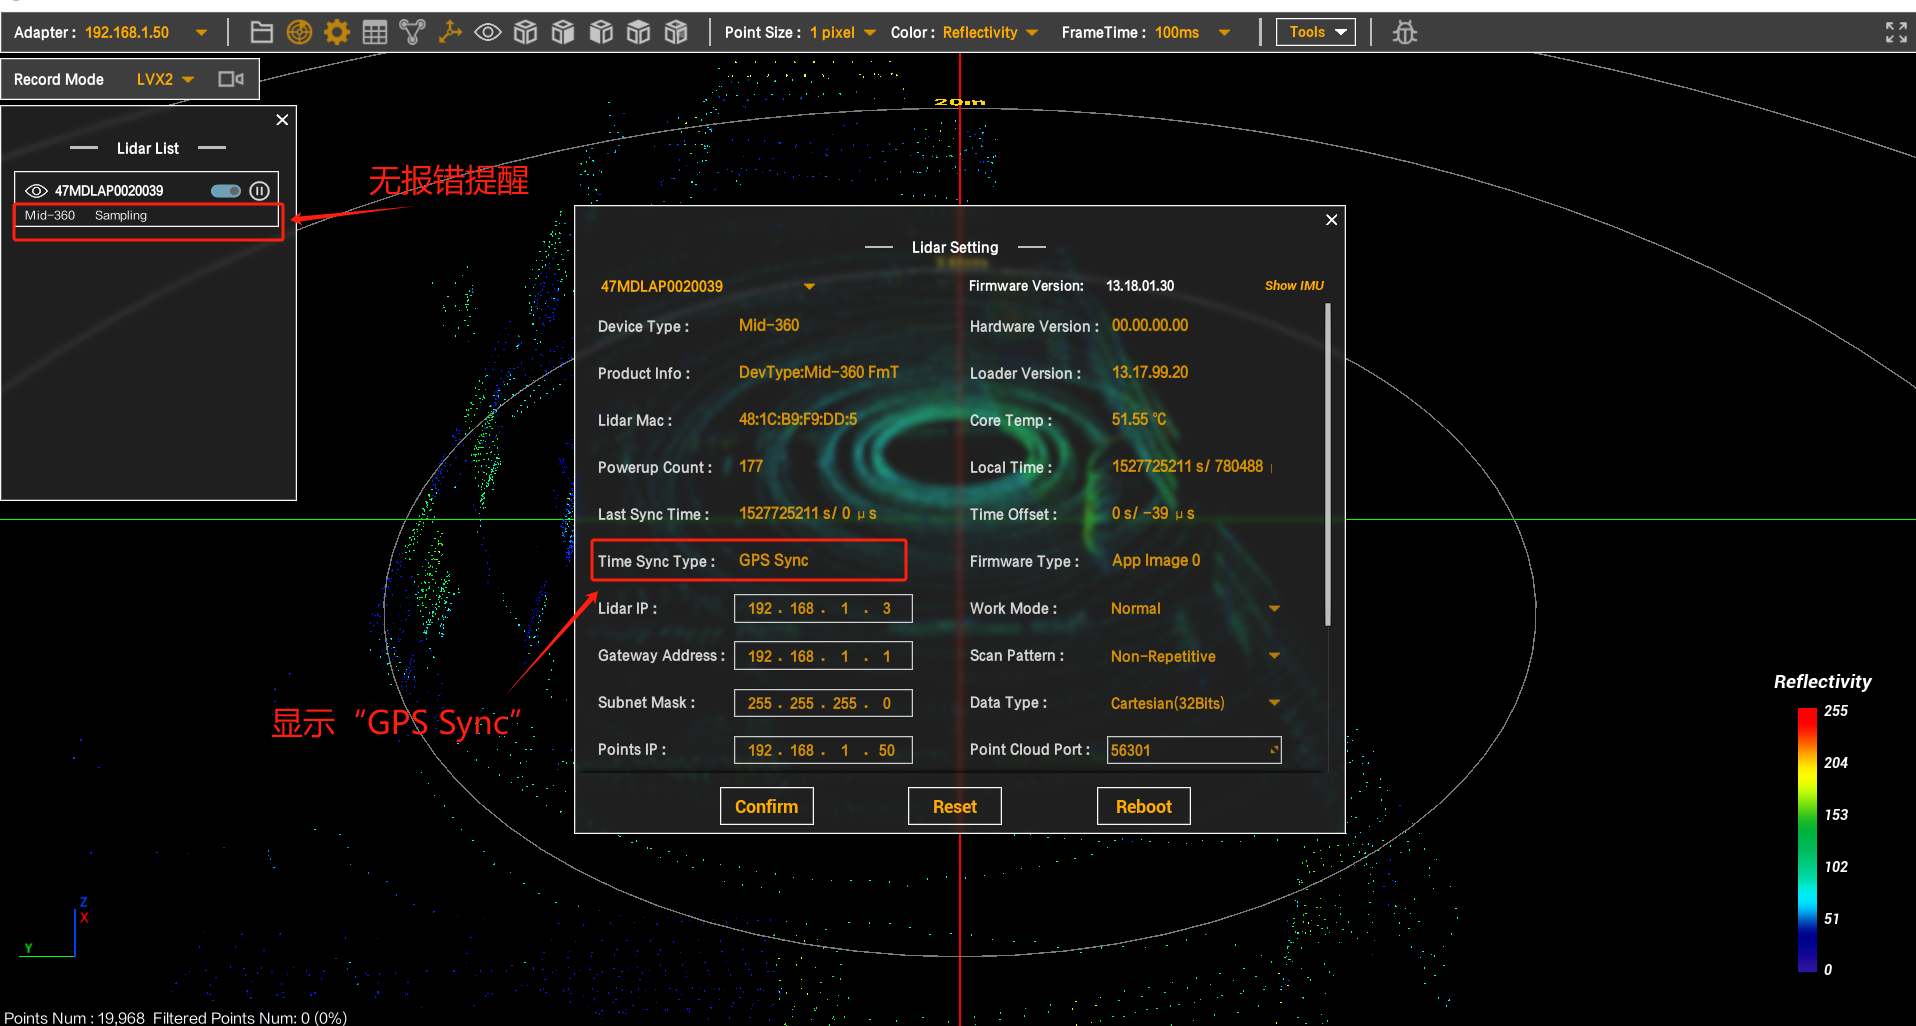This screenshot has width=1916, height=1026.
Task: Toggle fullscreen with the expand arrows icon
Action: pyautogui.click(x=1896, y=32)
